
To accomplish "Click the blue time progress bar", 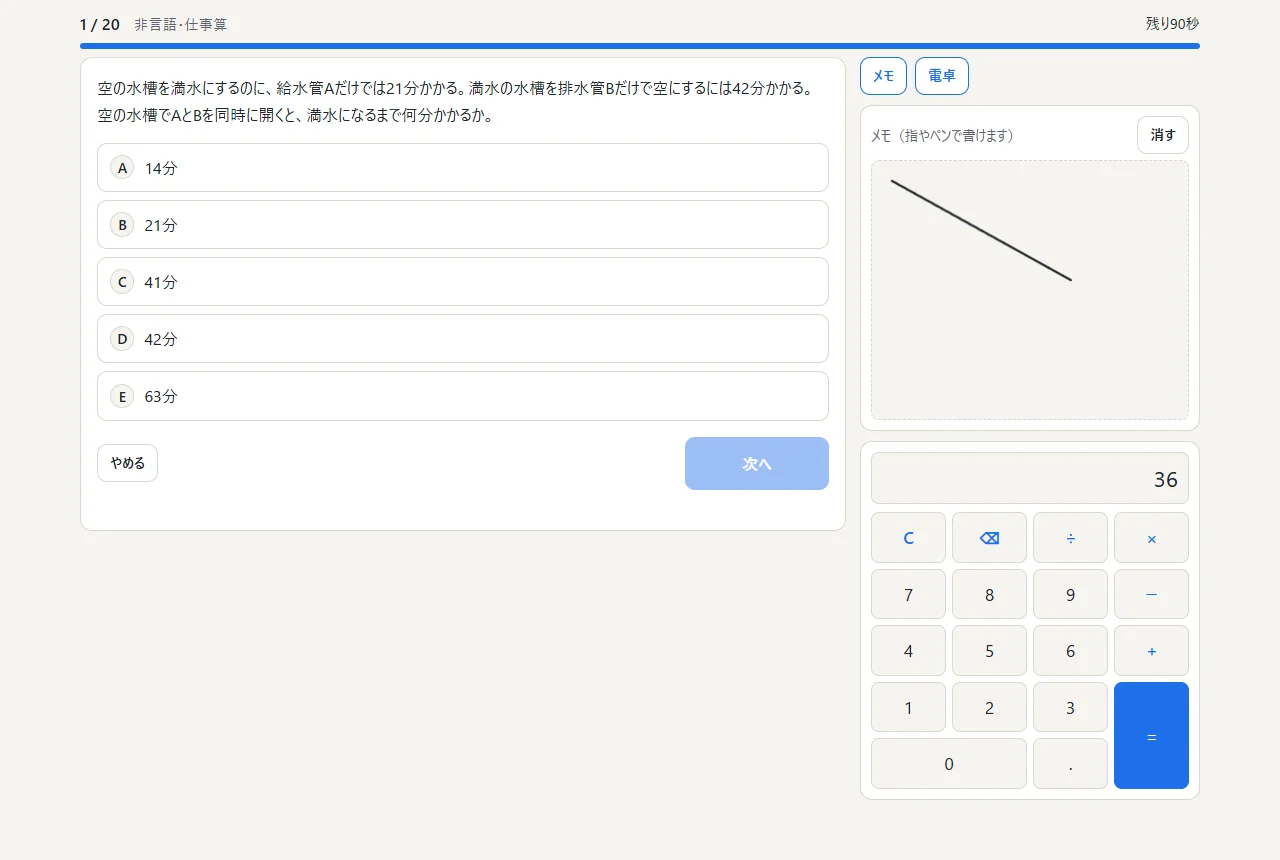I will point(640,46).
